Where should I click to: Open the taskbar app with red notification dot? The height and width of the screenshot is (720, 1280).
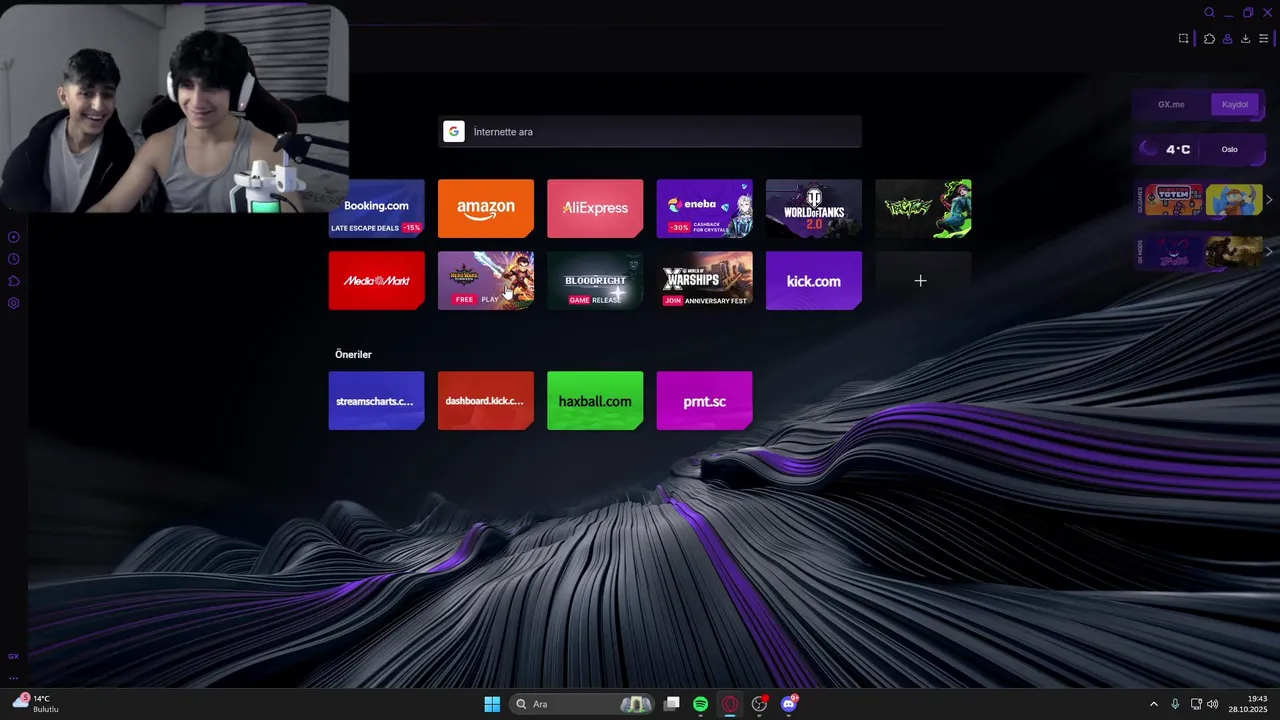point(760,704)
